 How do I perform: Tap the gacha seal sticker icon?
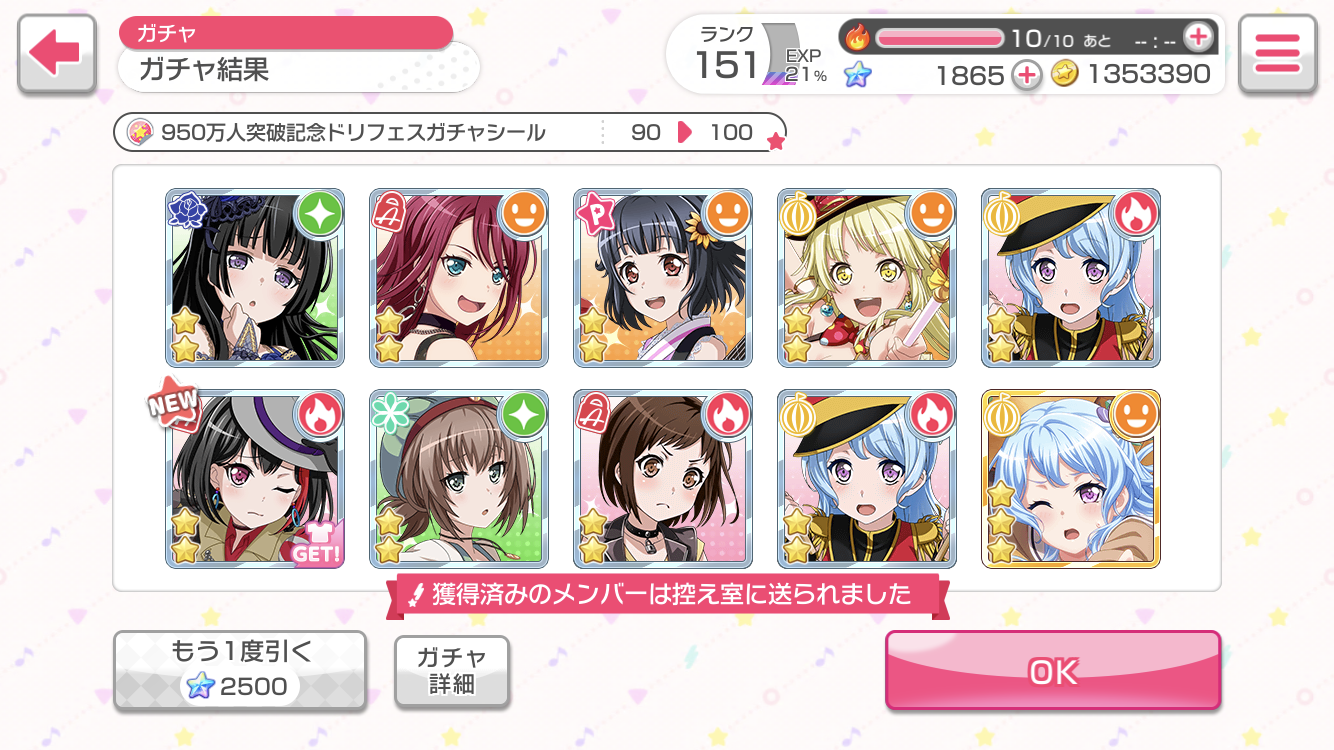140,132
